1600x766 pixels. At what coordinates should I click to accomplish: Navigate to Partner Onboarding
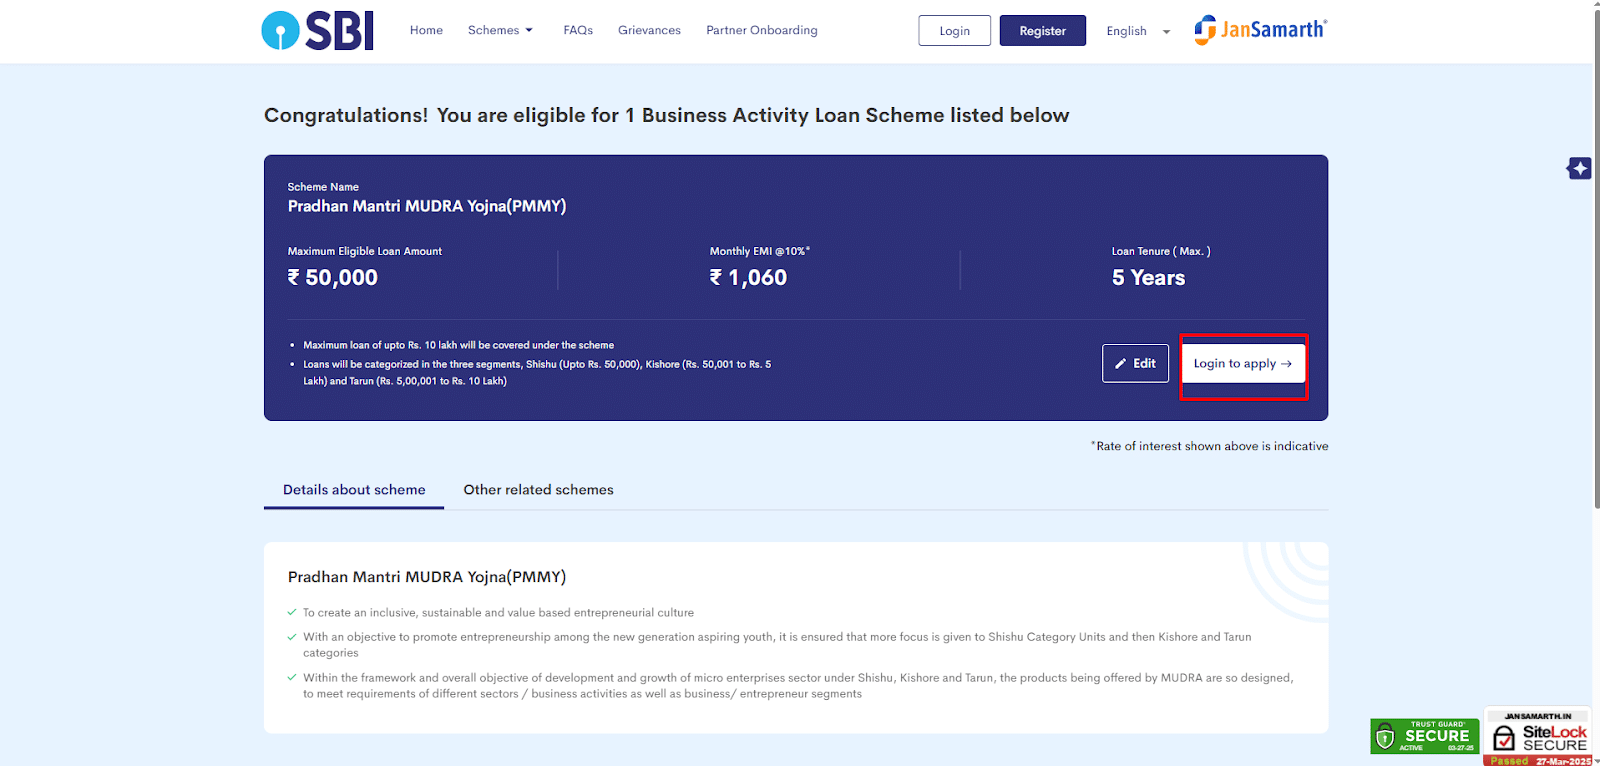pyautogui.click(x=761, y=30)
